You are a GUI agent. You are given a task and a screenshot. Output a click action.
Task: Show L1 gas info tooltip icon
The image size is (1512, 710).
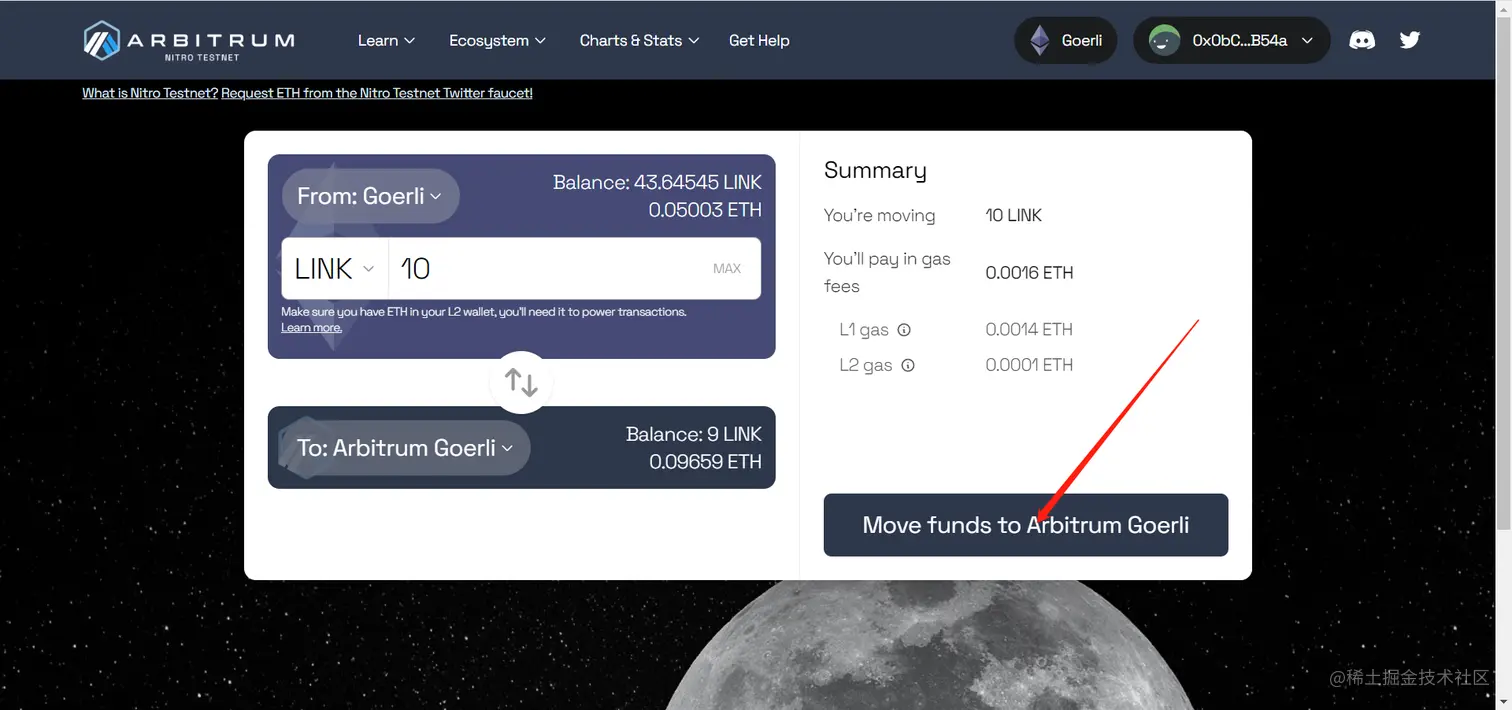tap(904, 329)
